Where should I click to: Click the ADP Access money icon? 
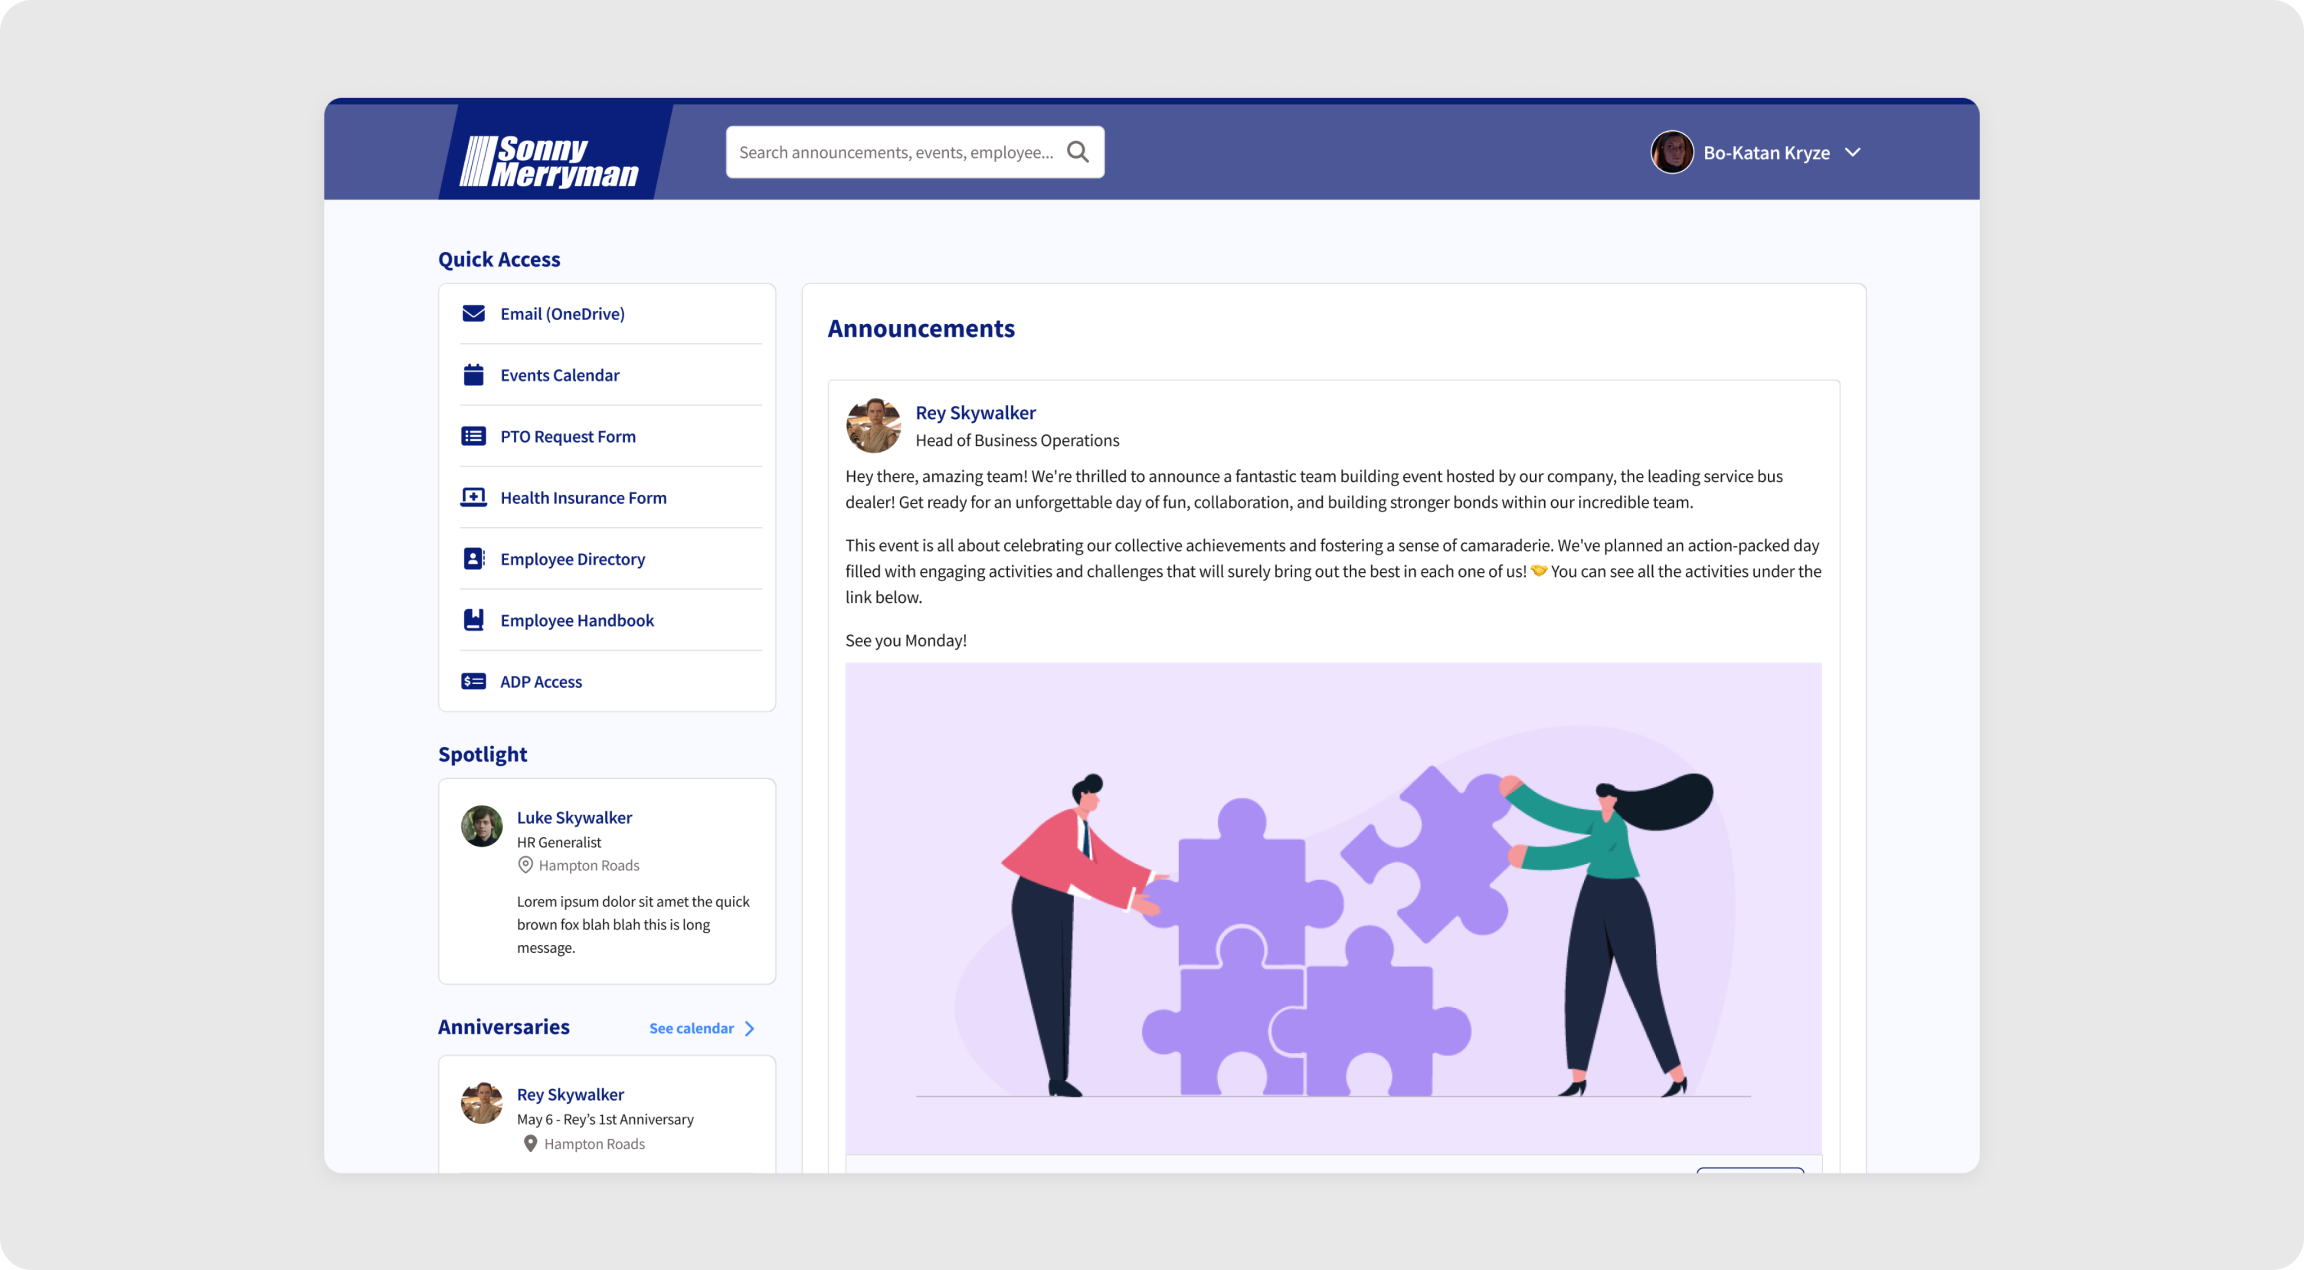tap(473, 681)
